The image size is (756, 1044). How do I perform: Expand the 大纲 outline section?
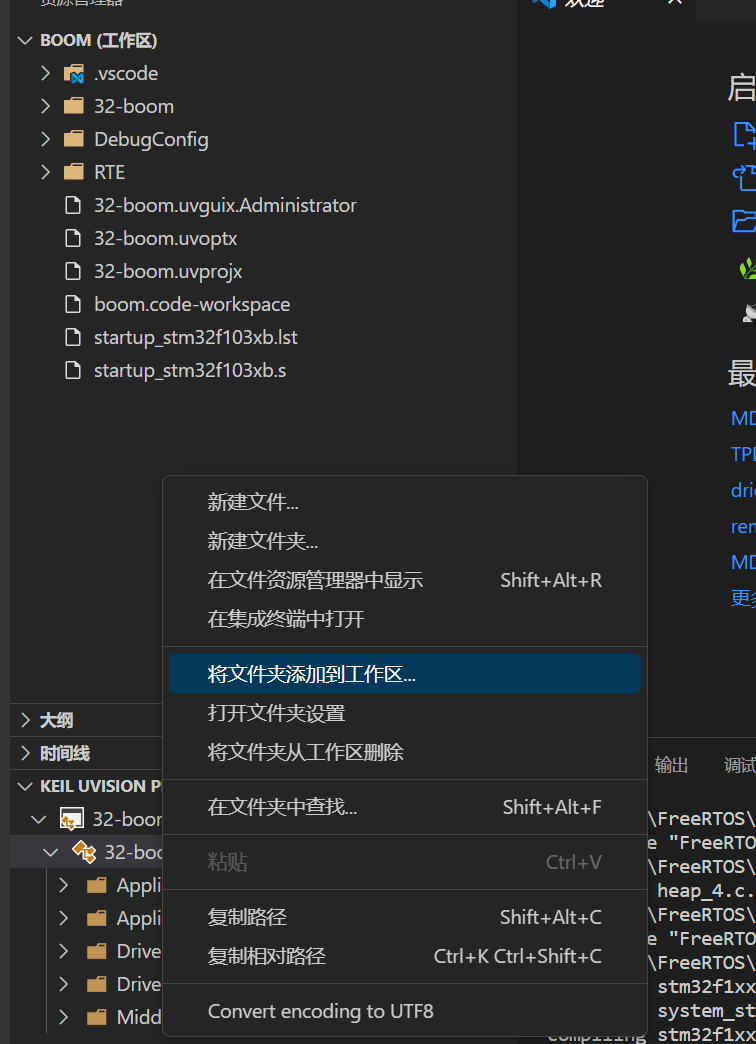(25, 720)
